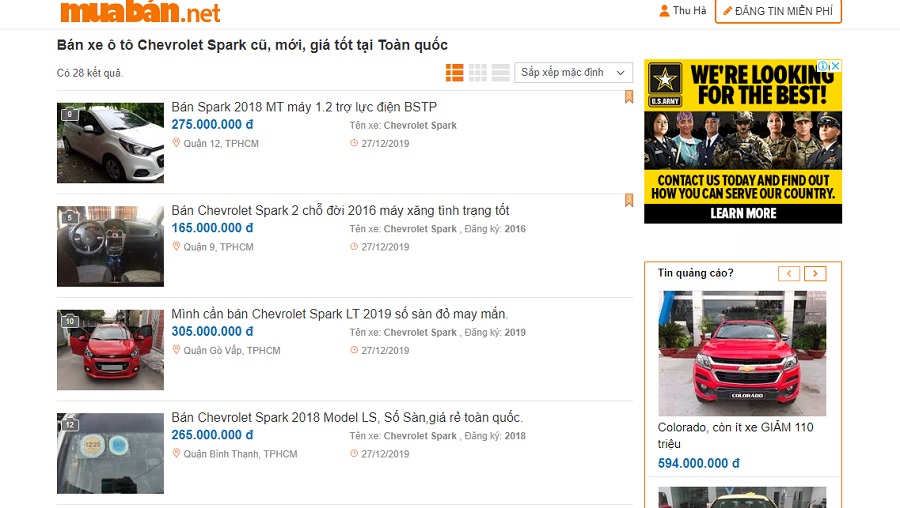Open listing Chevrolet Spark LT 2019 số sàn

pos(340,314)
